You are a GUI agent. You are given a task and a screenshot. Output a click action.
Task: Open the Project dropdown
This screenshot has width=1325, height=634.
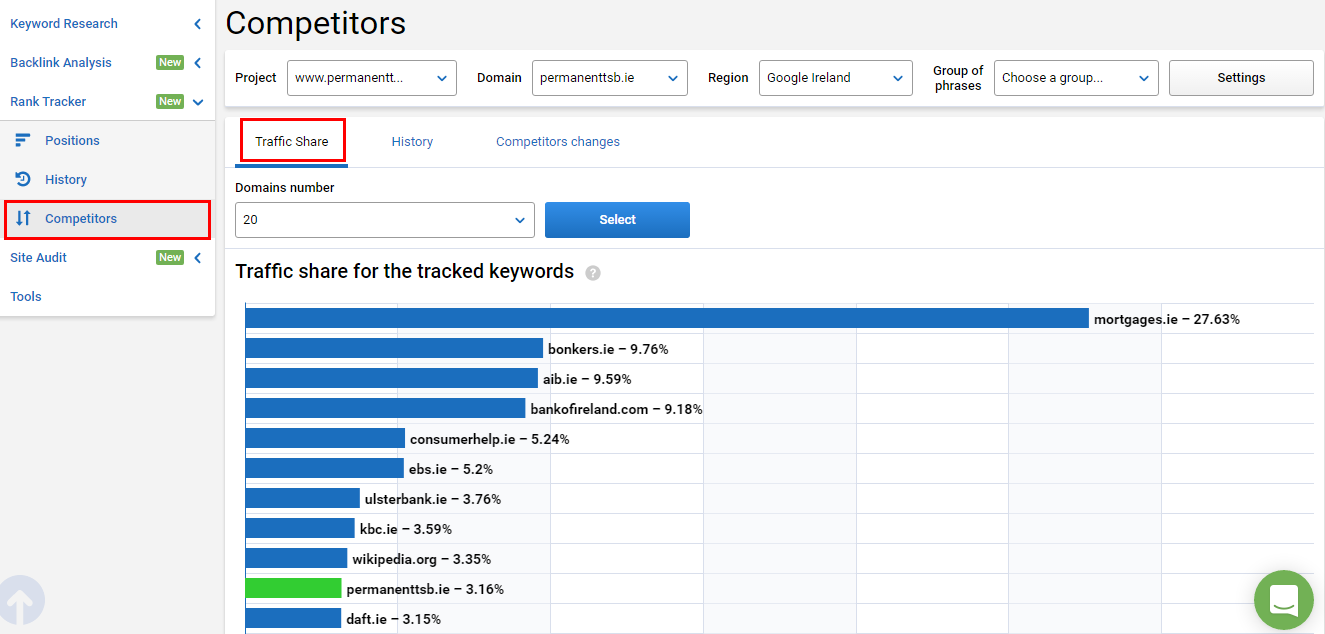coord(372,78)
